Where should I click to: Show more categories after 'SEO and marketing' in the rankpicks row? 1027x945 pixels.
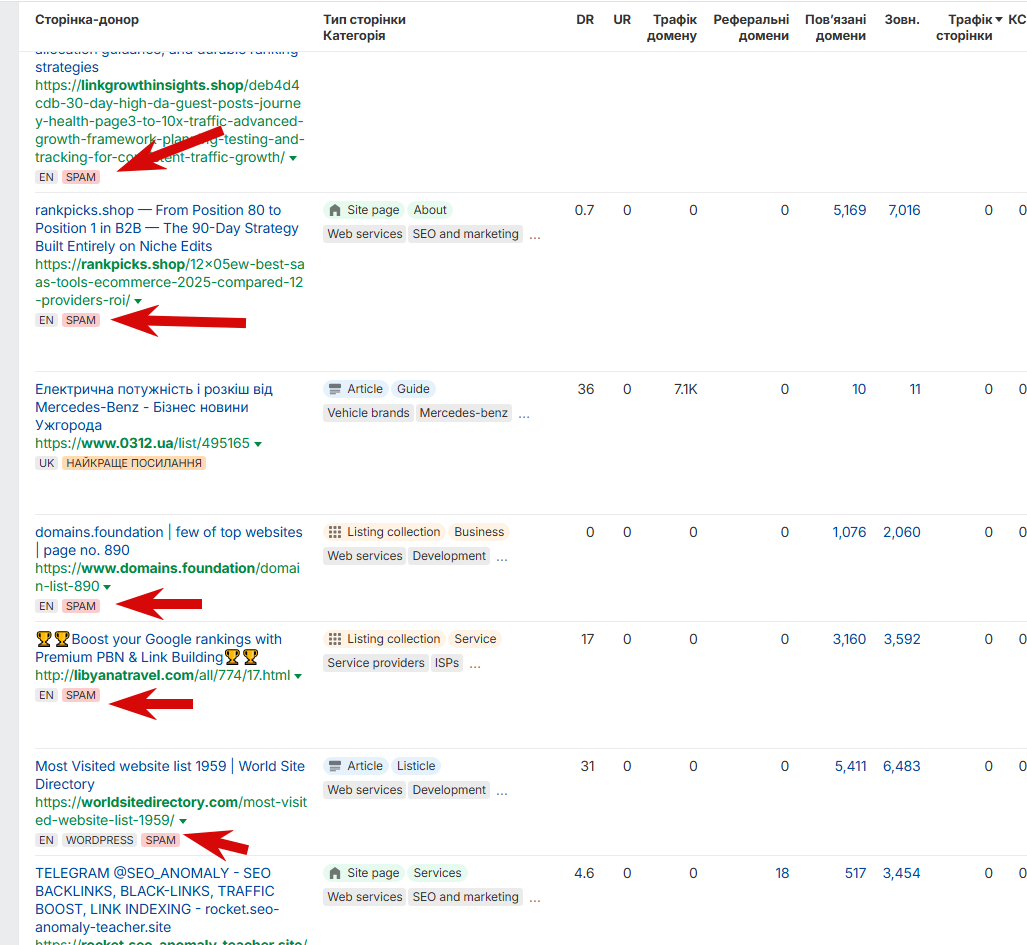tap(535, 235)
